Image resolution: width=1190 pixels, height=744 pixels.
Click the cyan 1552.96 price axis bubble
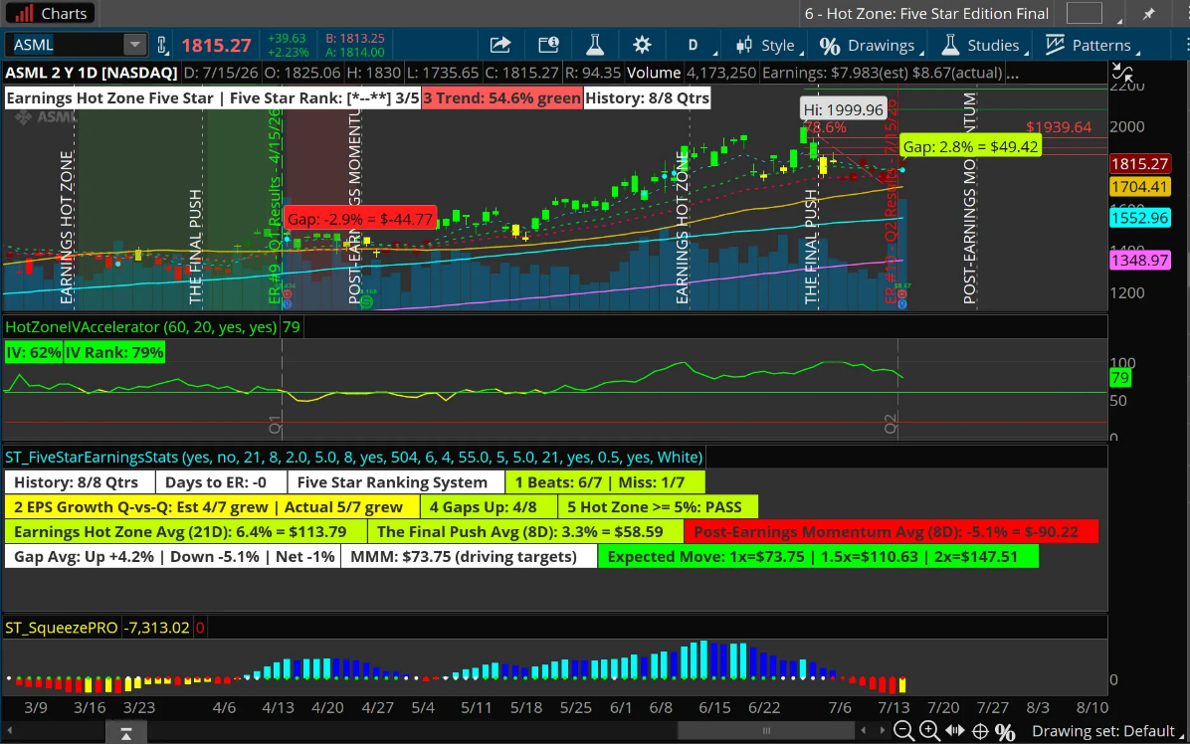pos(1140,219)
